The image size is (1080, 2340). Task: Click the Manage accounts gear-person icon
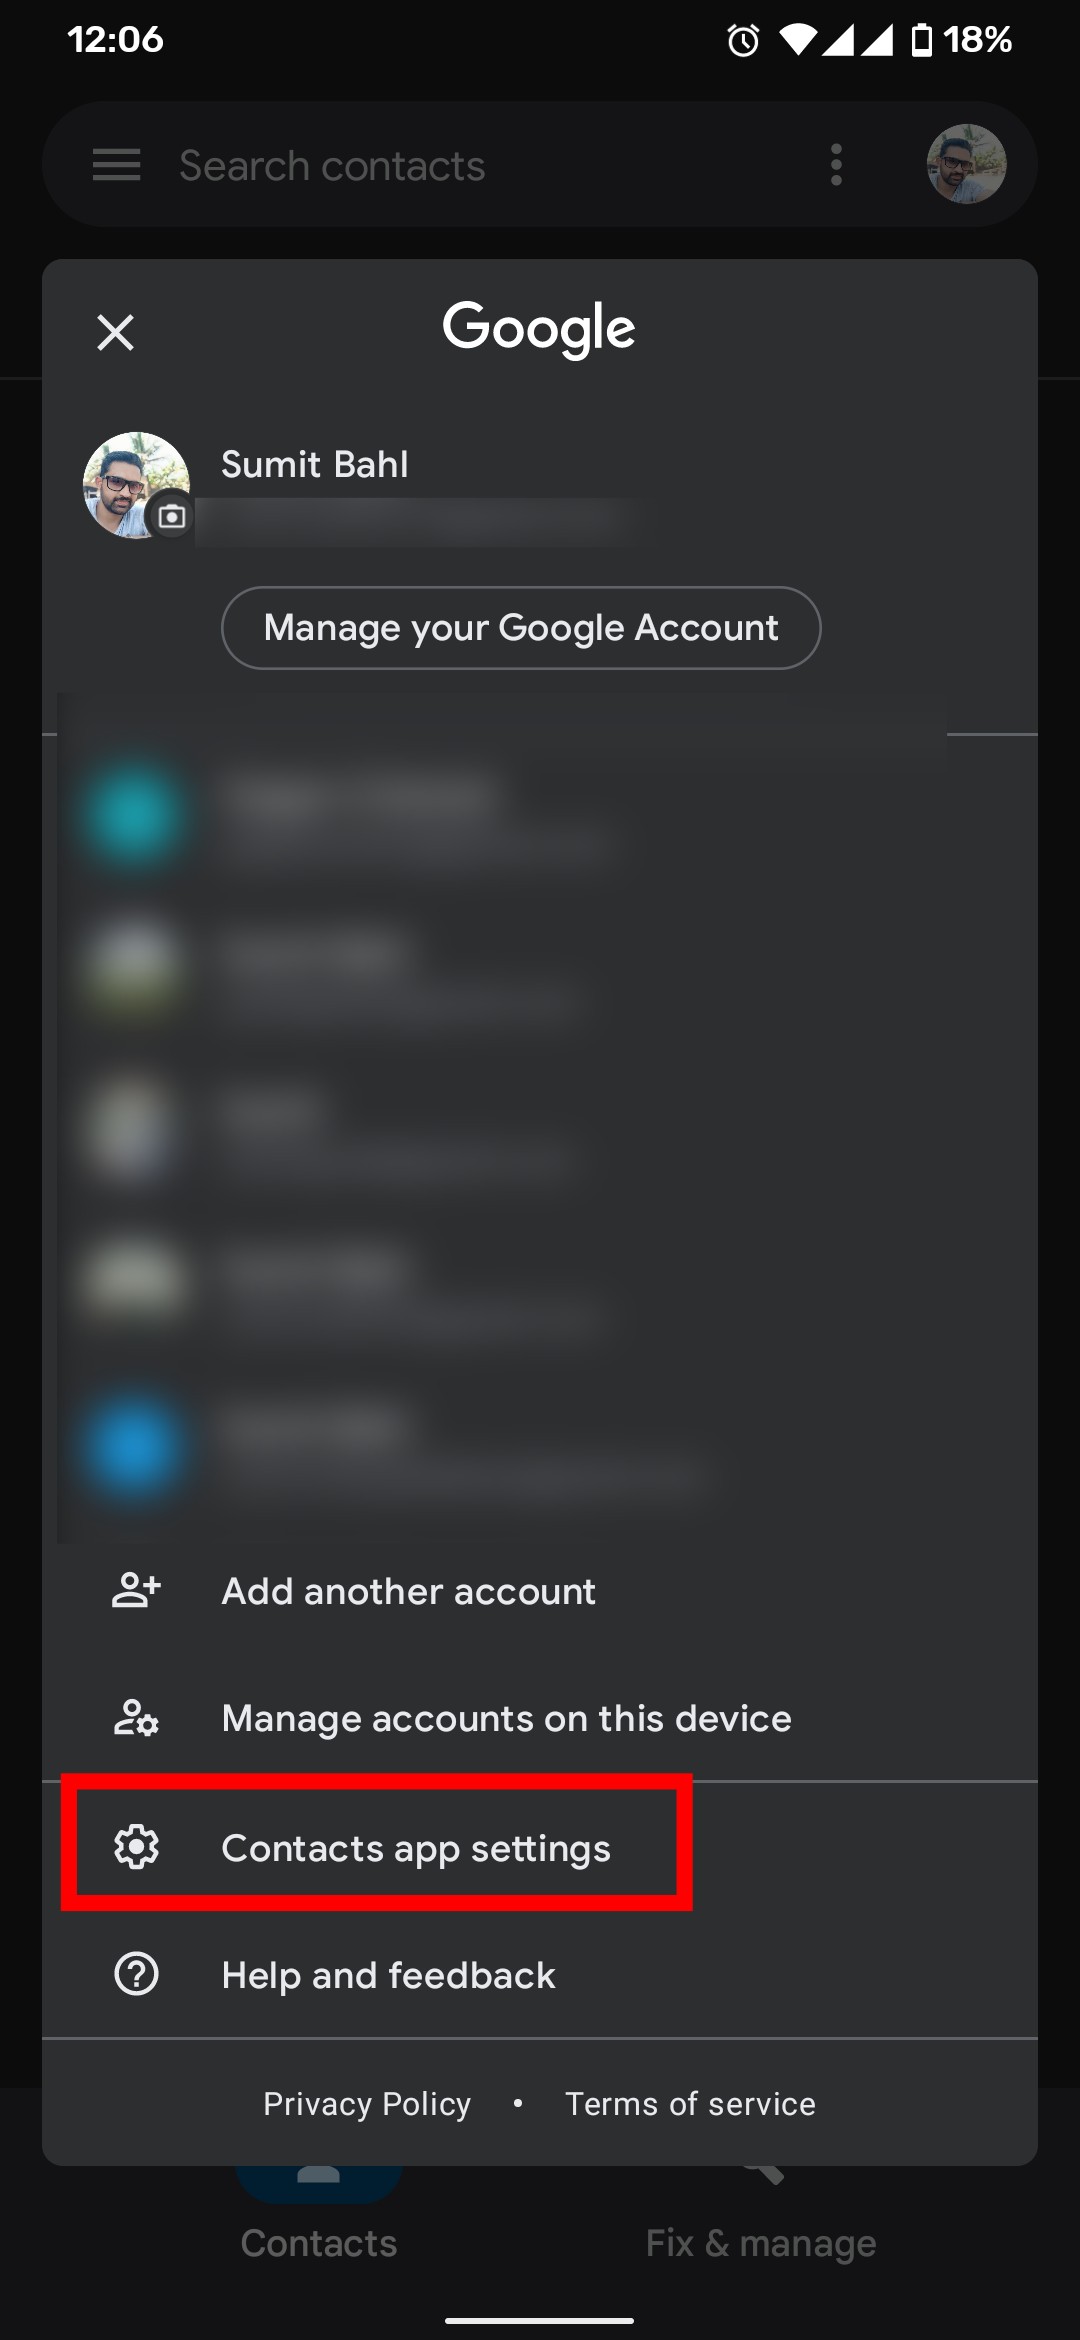136,1718
